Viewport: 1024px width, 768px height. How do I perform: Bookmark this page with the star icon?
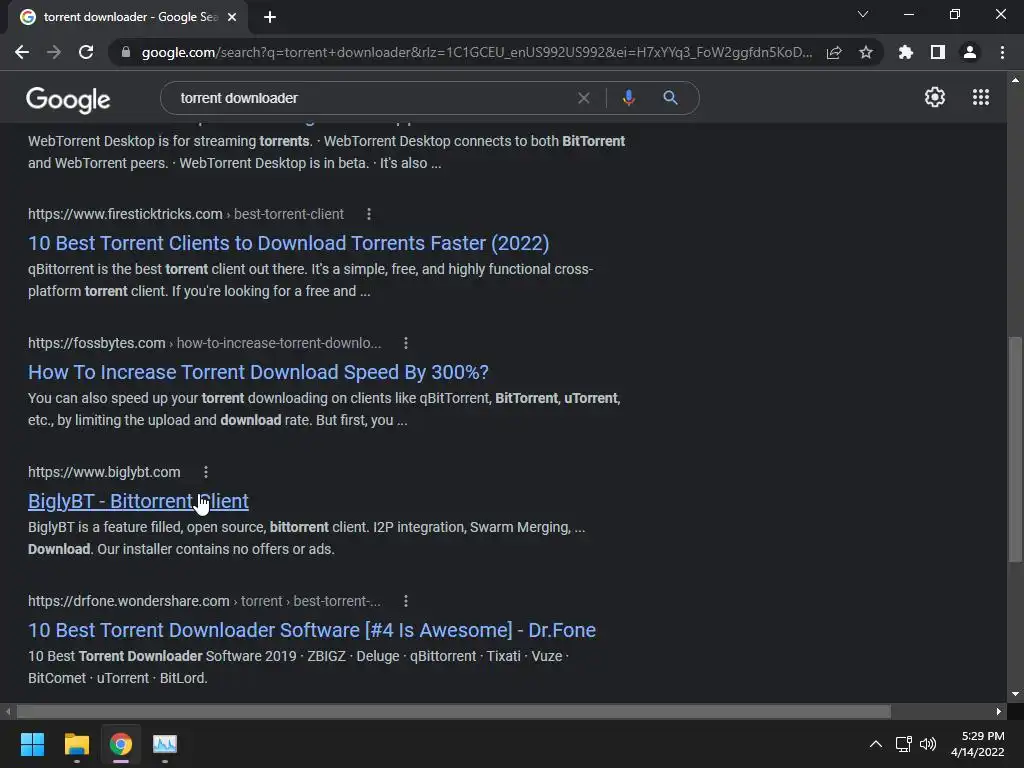tap(866, 52)
